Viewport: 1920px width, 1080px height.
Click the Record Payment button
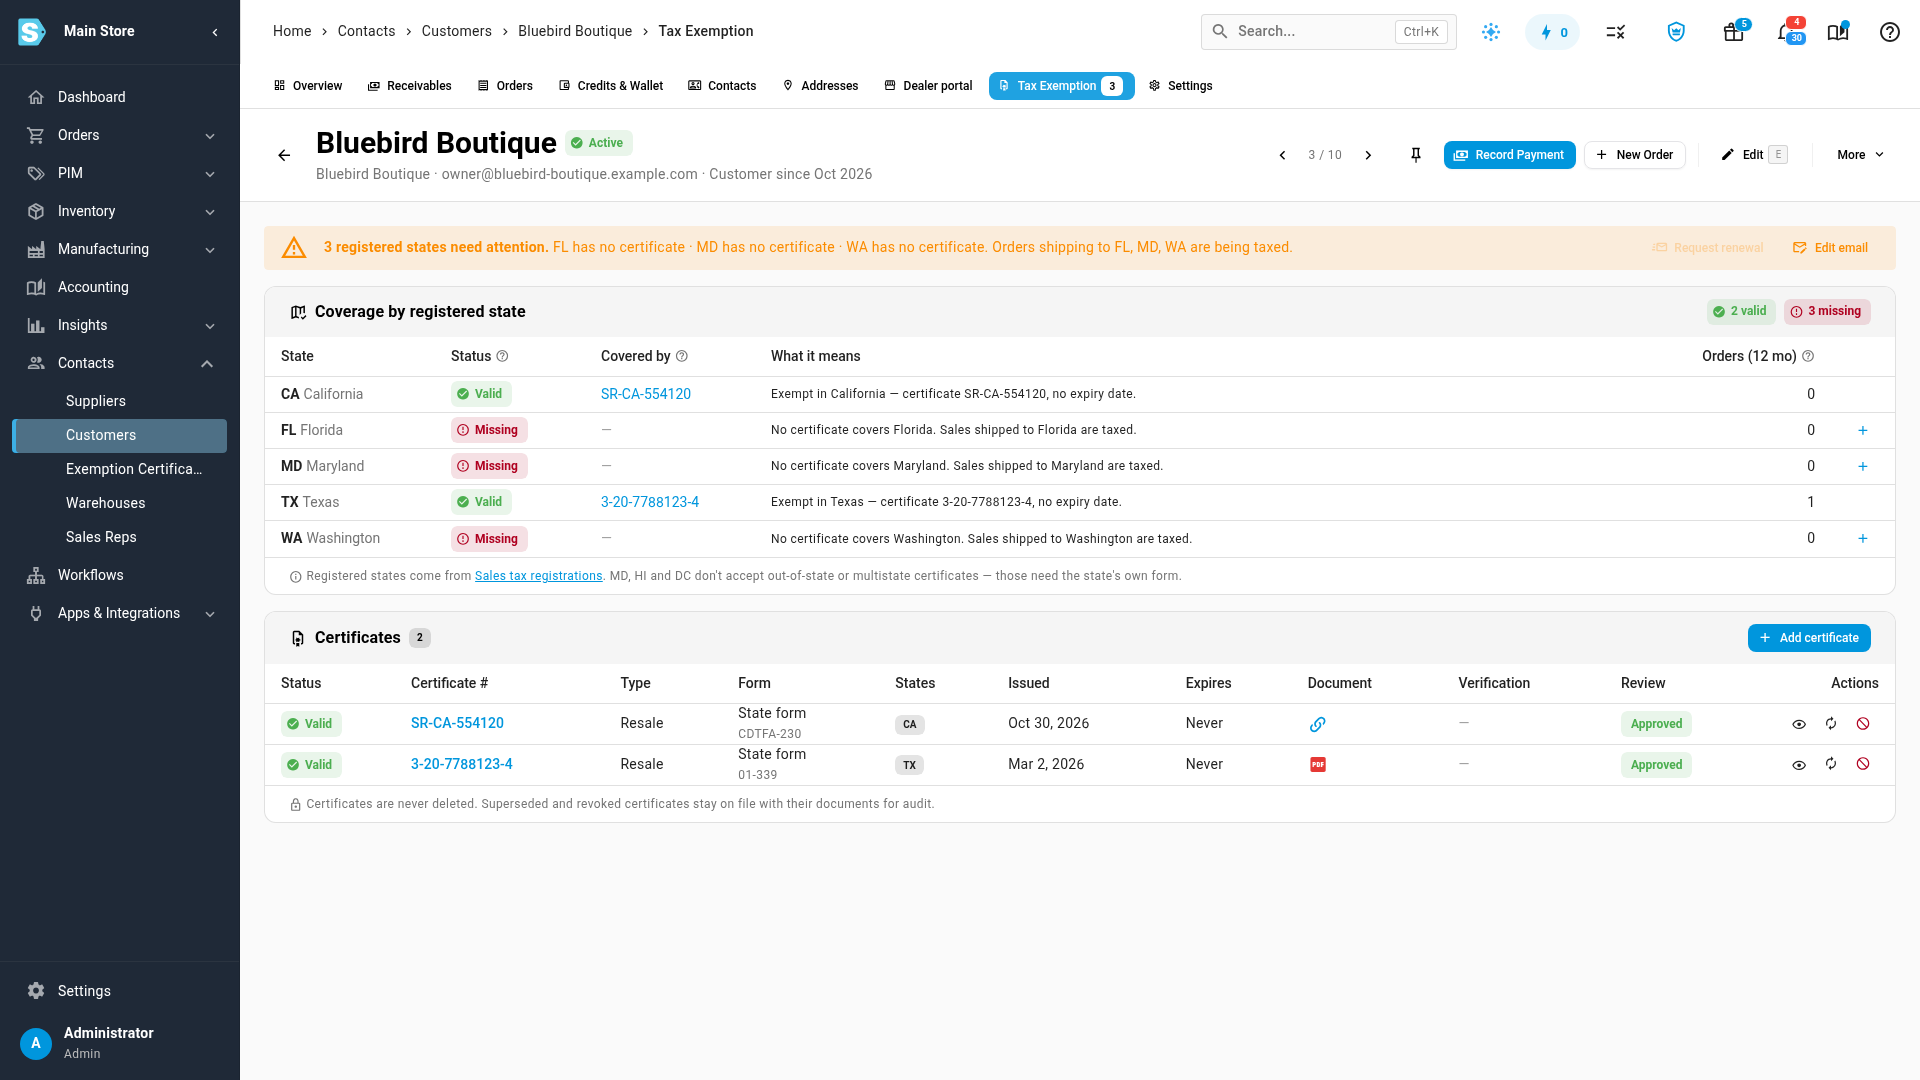[x=1509, y=155]
